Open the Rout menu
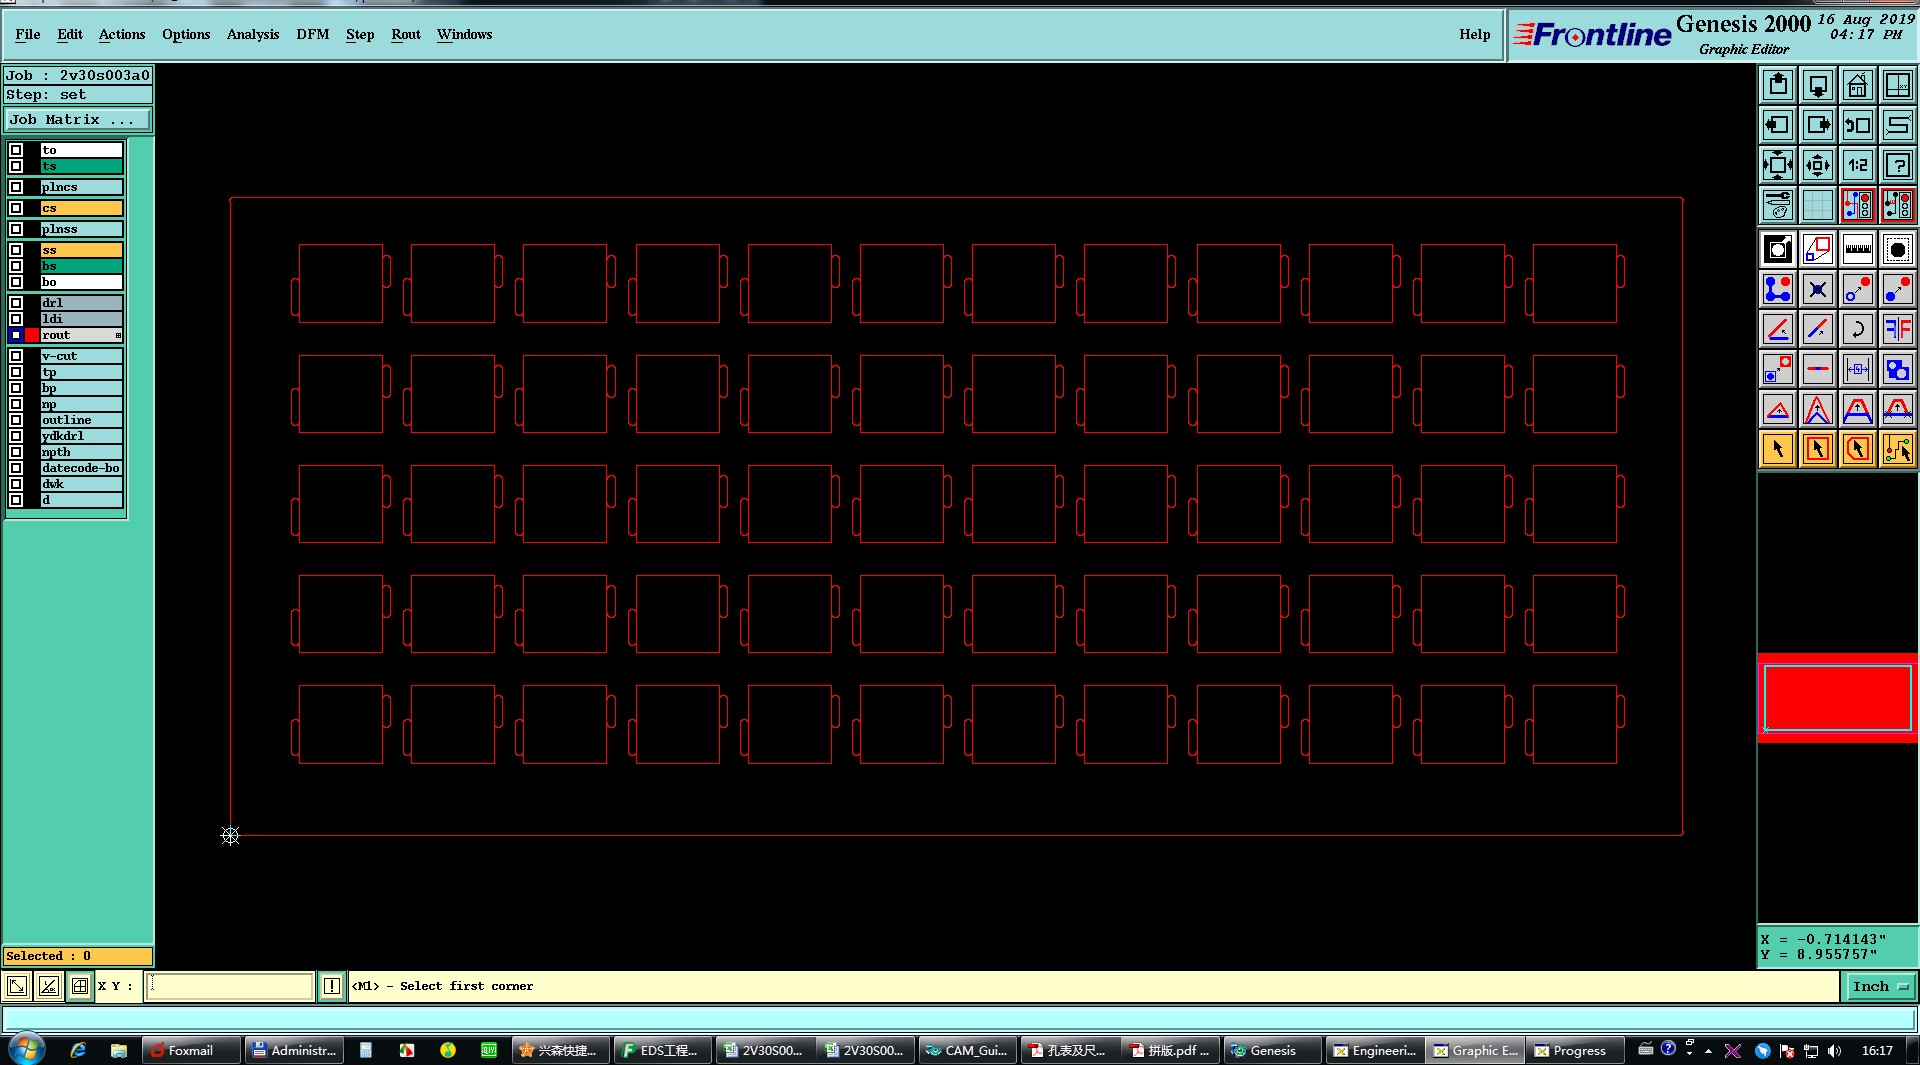Image resolution: width=1920 pixels, height=1065 pixels. [406, 34]
